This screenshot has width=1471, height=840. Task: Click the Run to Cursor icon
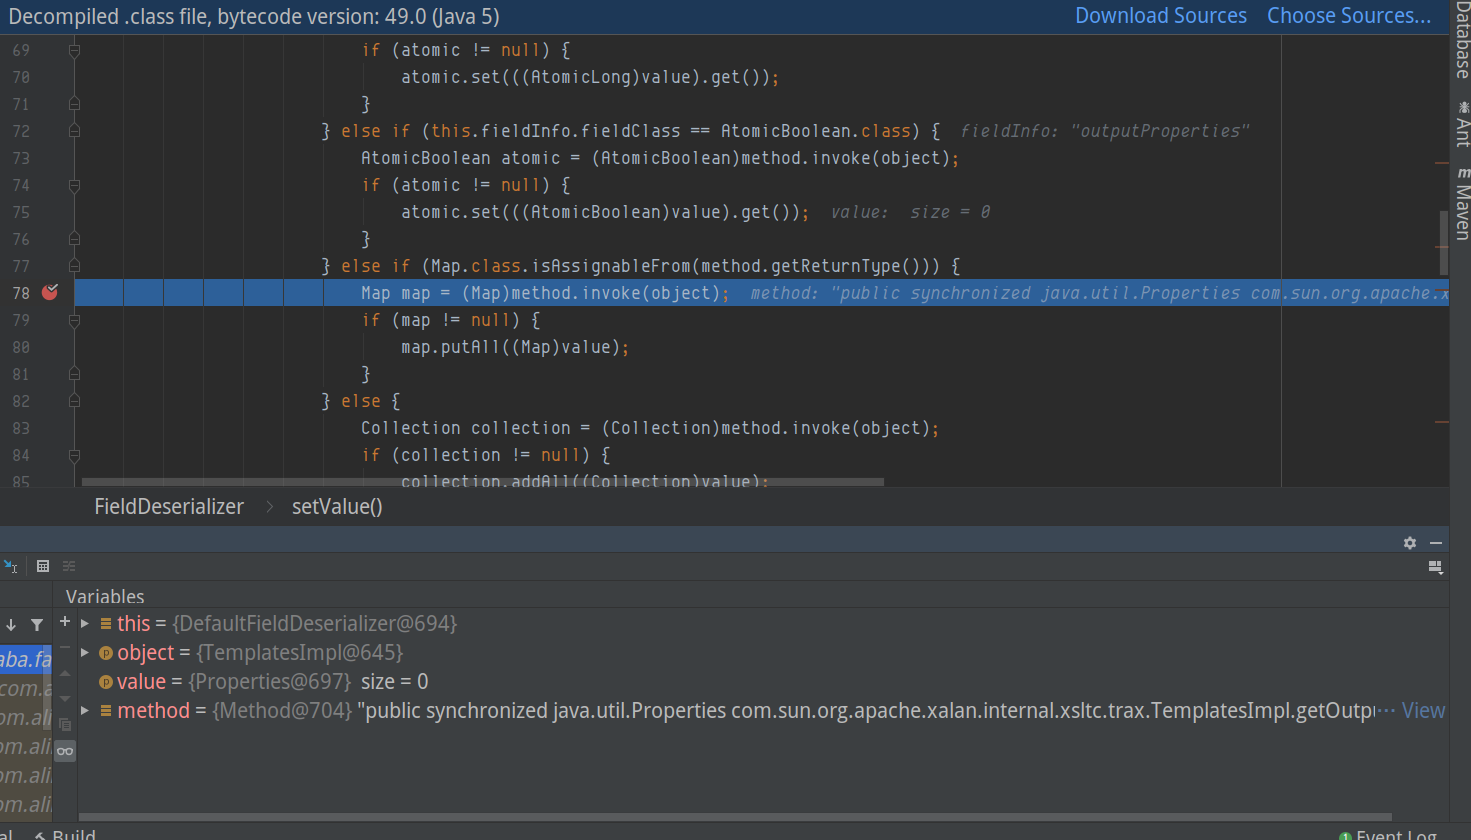(10, 566)
